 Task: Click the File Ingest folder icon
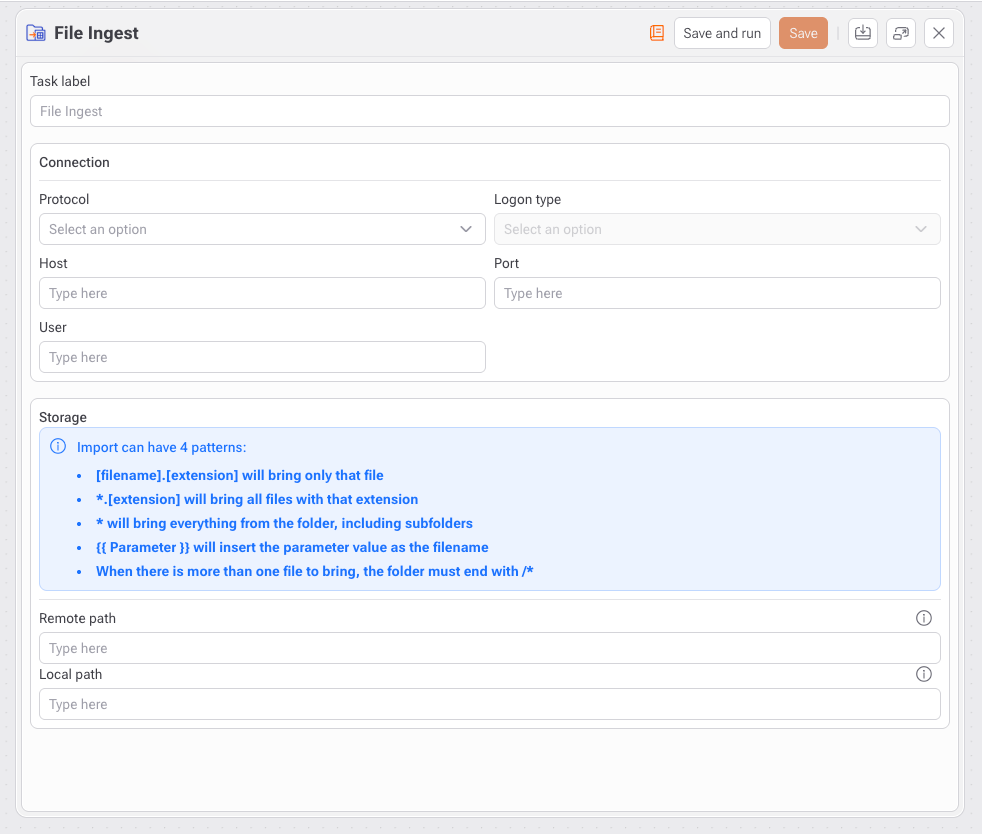pos(36,33)
